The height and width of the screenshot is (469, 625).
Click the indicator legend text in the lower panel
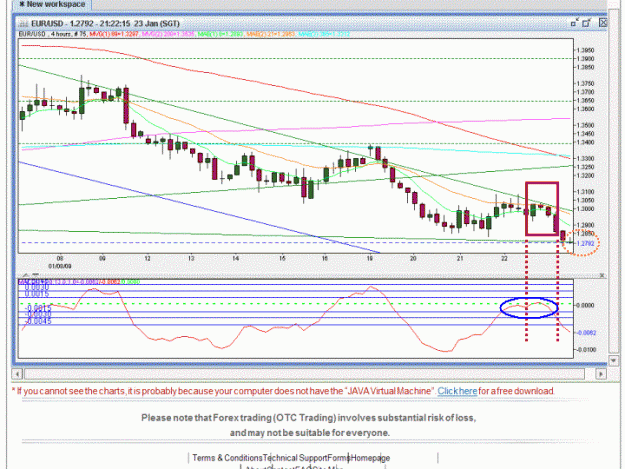[x=79, y=282]
